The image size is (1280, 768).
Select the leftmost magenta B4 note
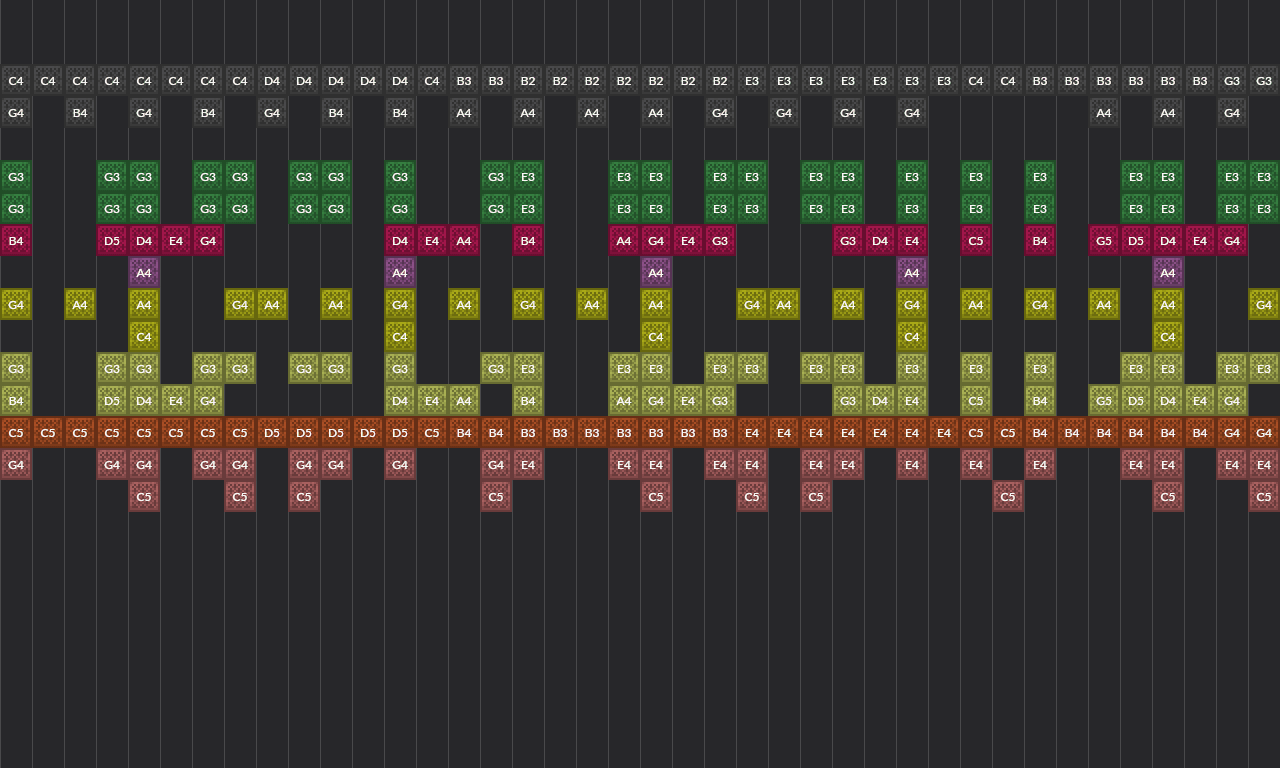point(16,240)
